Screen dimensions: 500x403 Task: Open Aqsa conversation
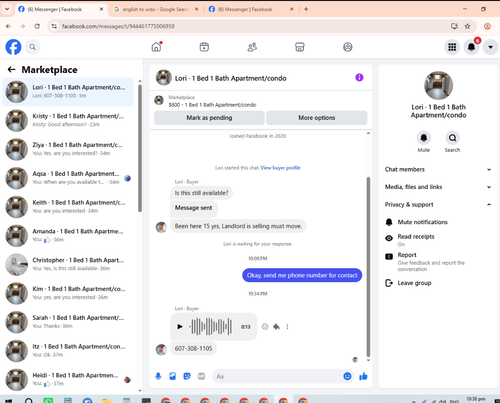68,178
